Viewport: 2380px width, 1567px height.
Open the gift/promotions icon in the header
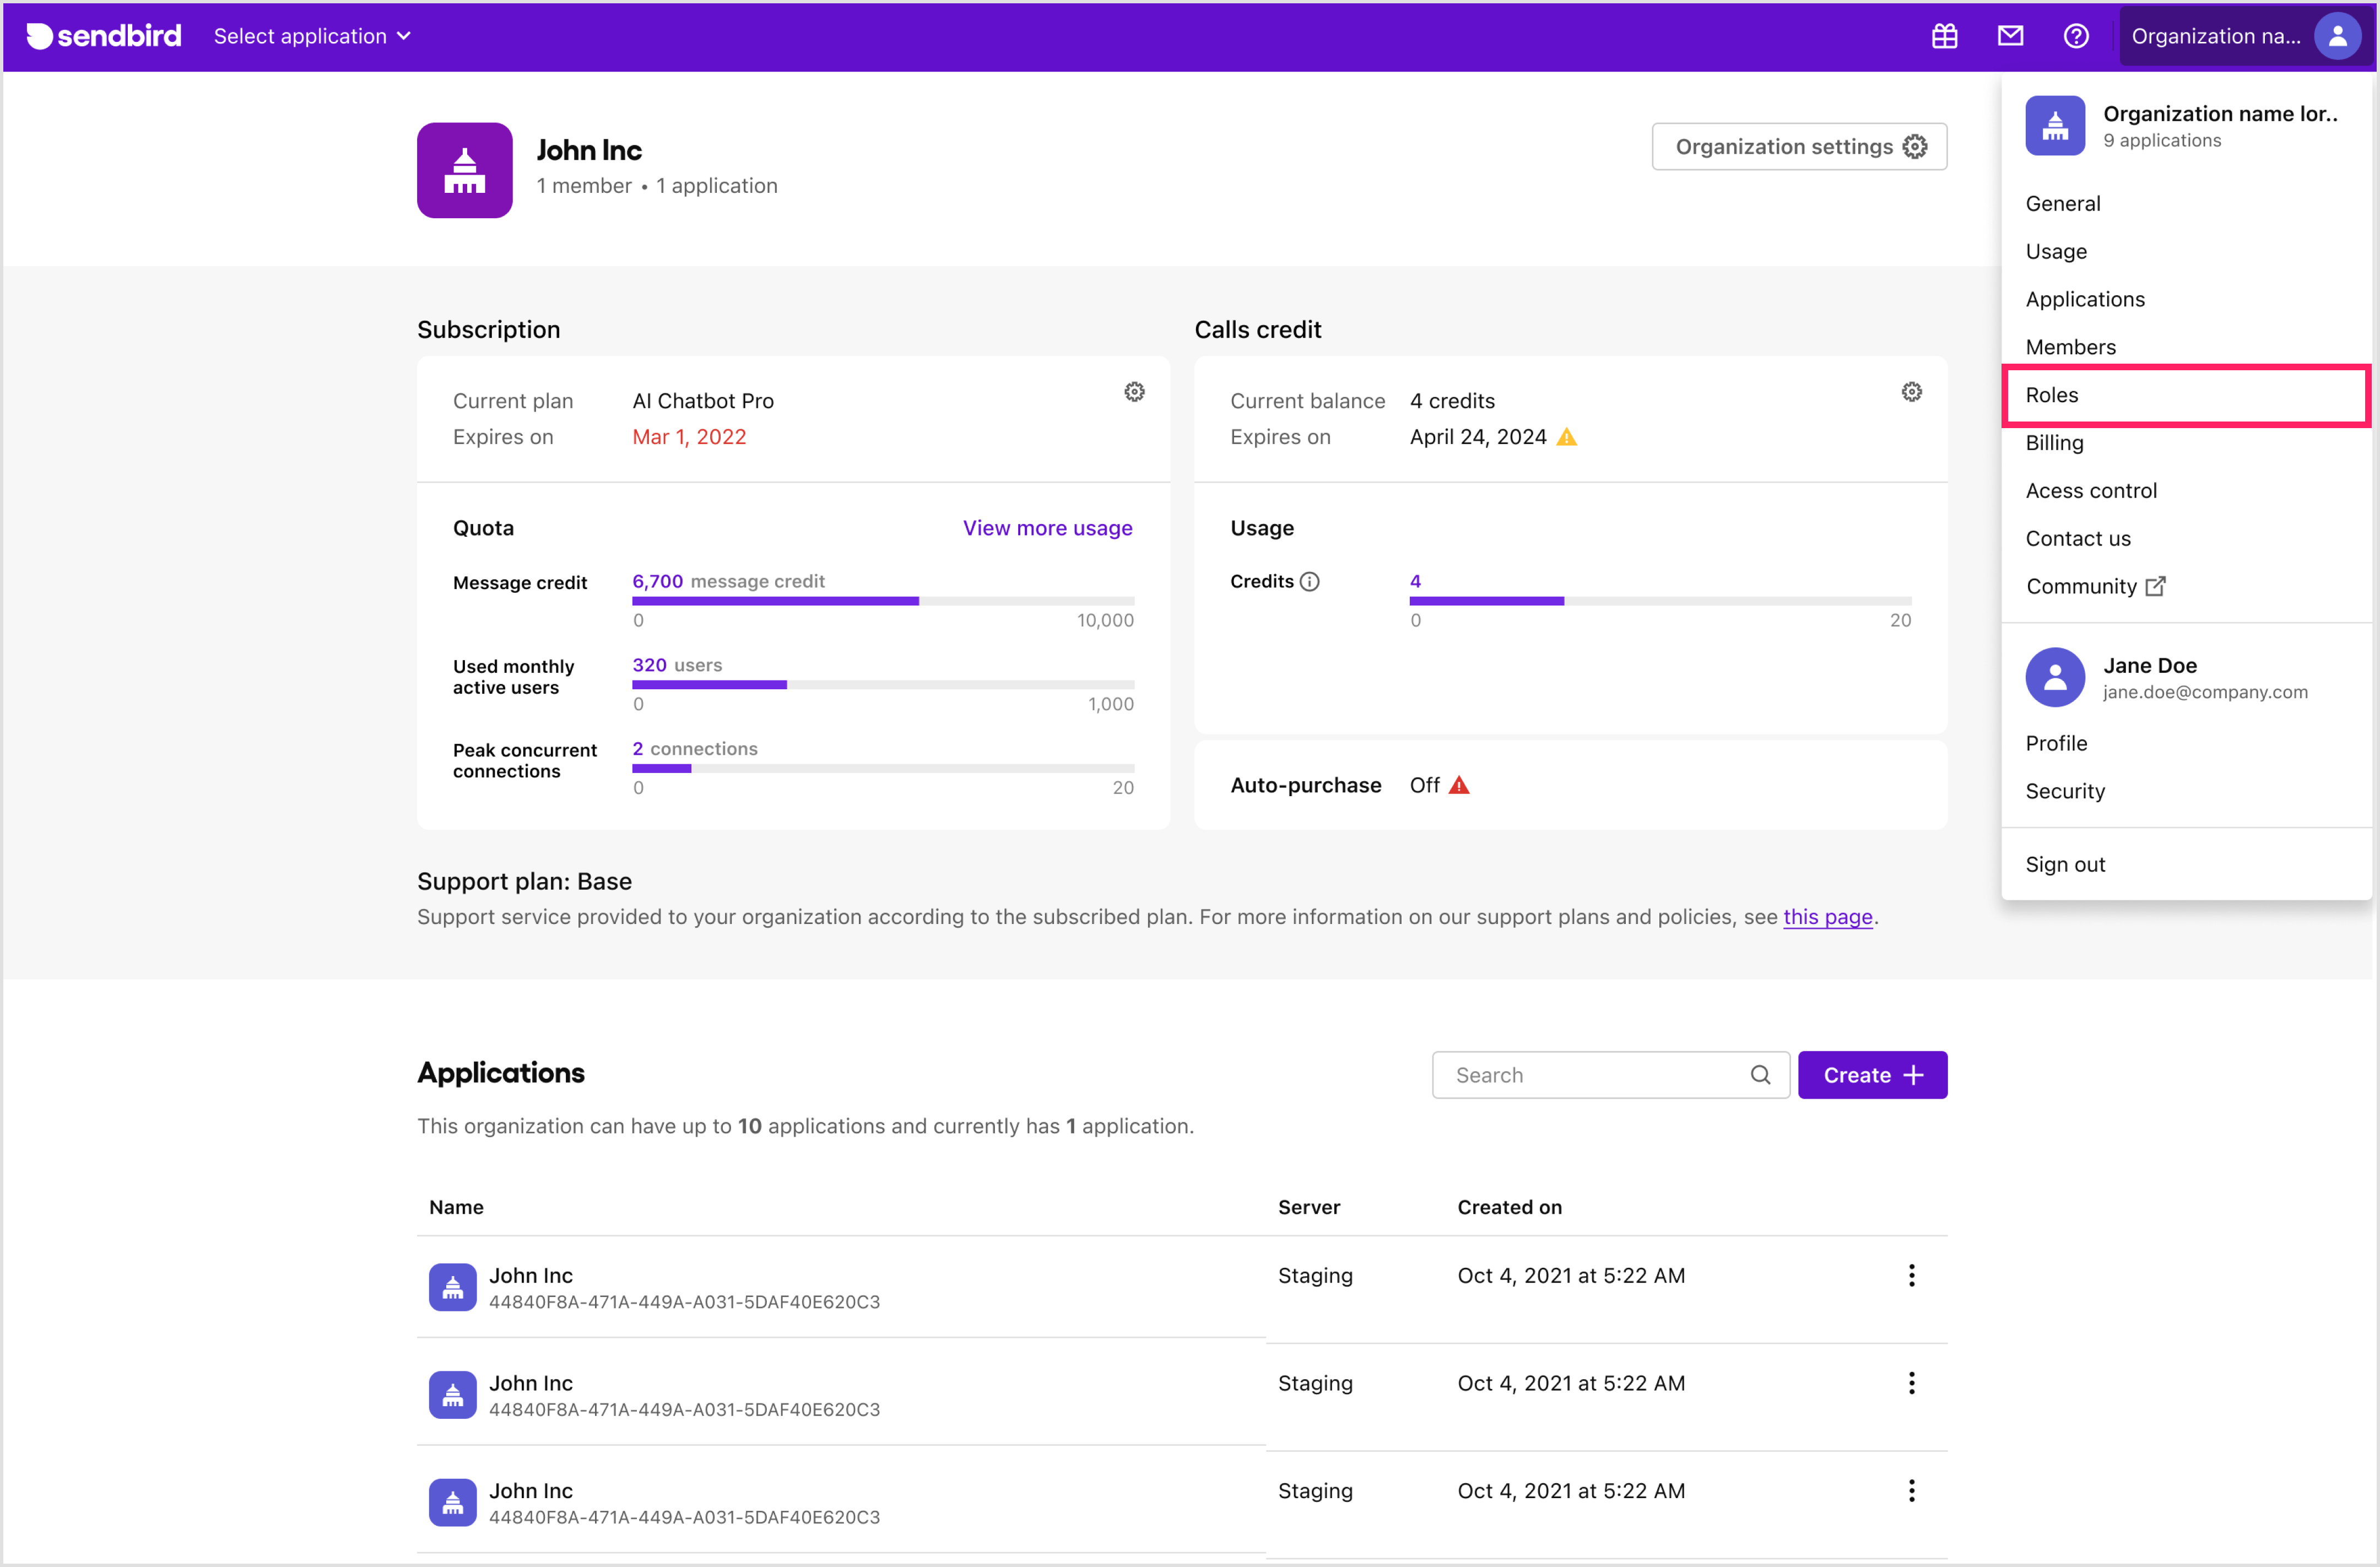click(1944, 36)
